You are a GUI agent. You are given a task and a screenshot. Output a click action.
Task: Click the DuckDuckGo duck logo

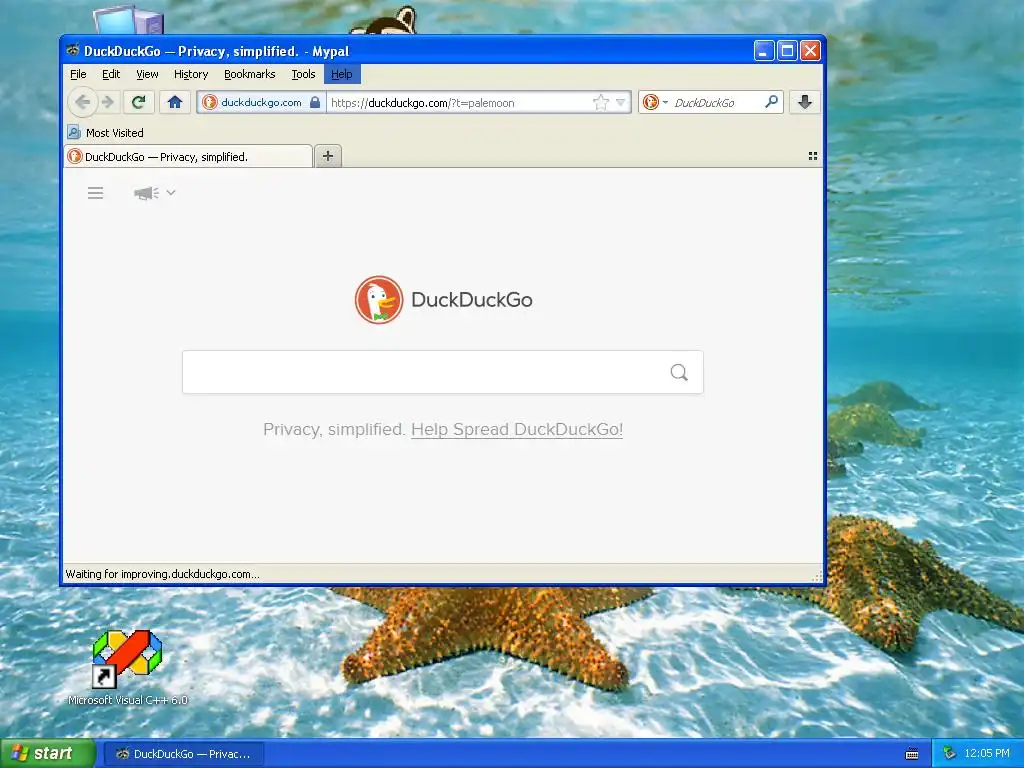(379, 300)
